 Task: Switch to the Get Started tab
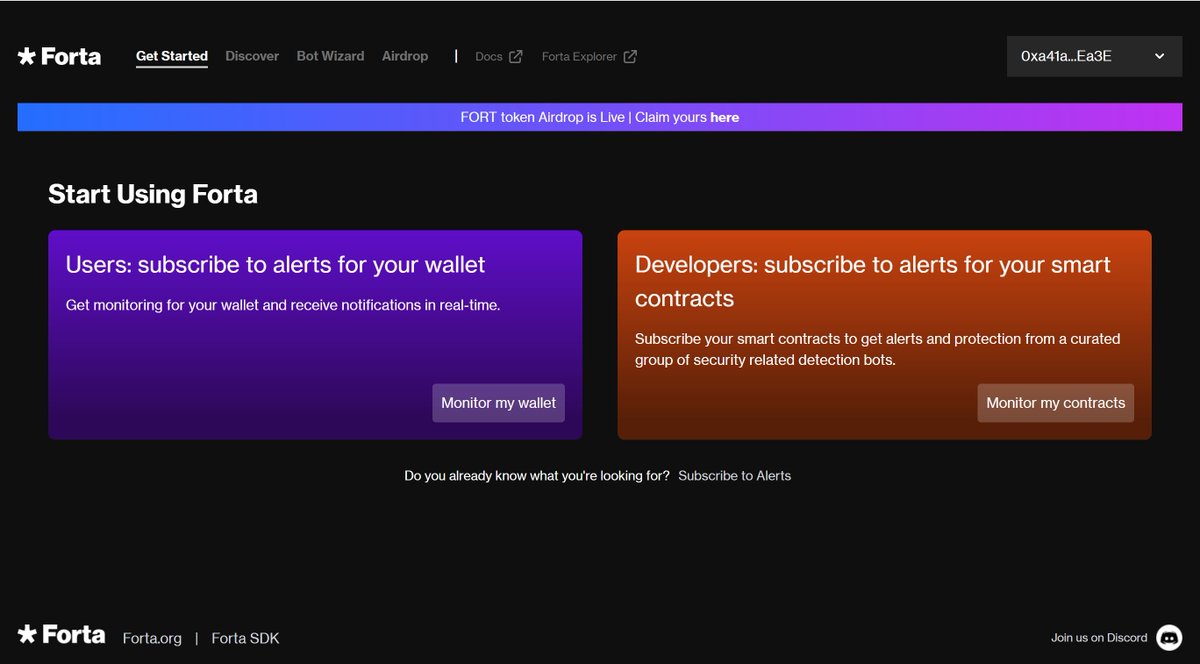(x=172, y=56)
